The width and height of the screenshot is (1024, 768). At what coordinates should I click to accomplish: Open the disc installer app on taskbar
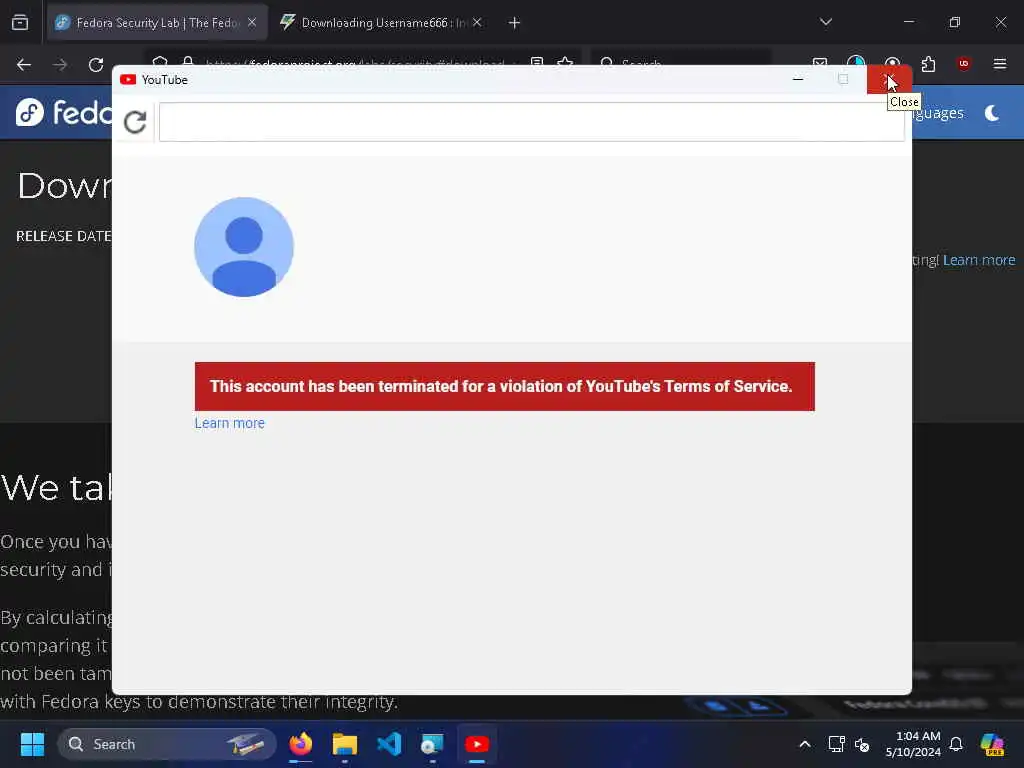[432, 744]
